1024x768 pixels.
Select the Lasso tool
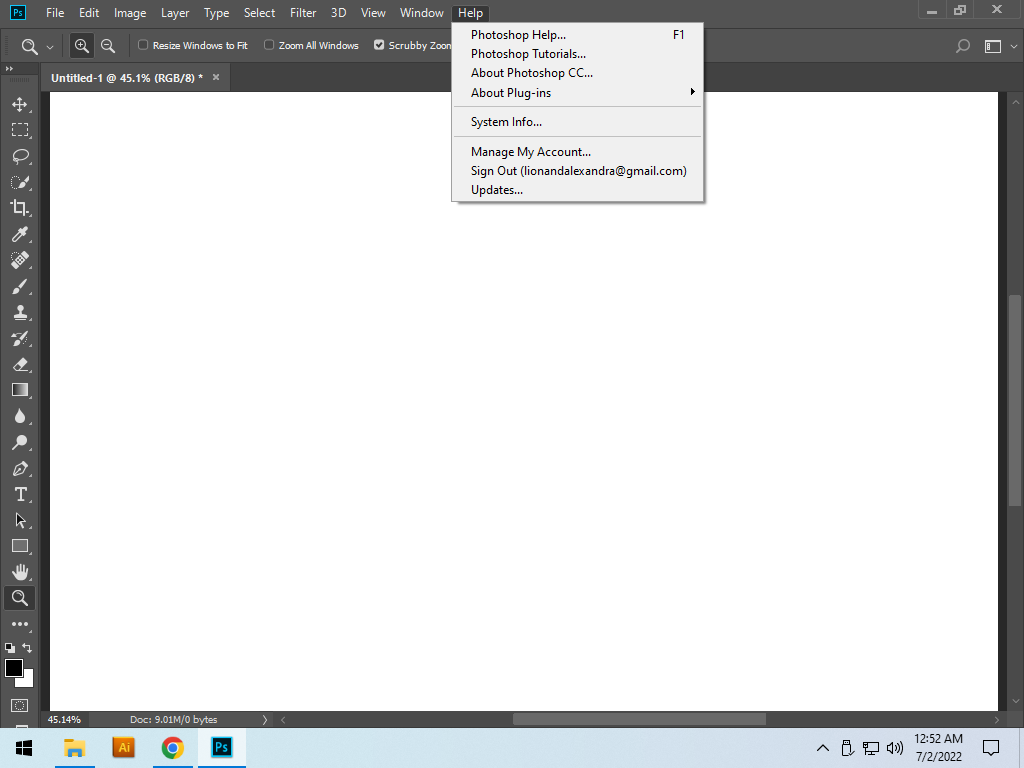point(20,155)
